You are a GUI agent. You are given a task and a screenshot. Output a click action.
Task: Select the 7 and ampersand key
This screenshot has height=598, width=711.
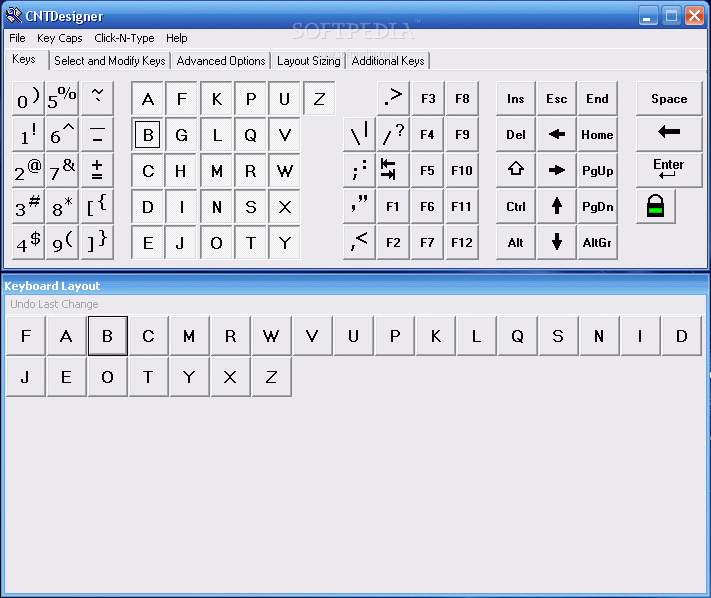63,170
